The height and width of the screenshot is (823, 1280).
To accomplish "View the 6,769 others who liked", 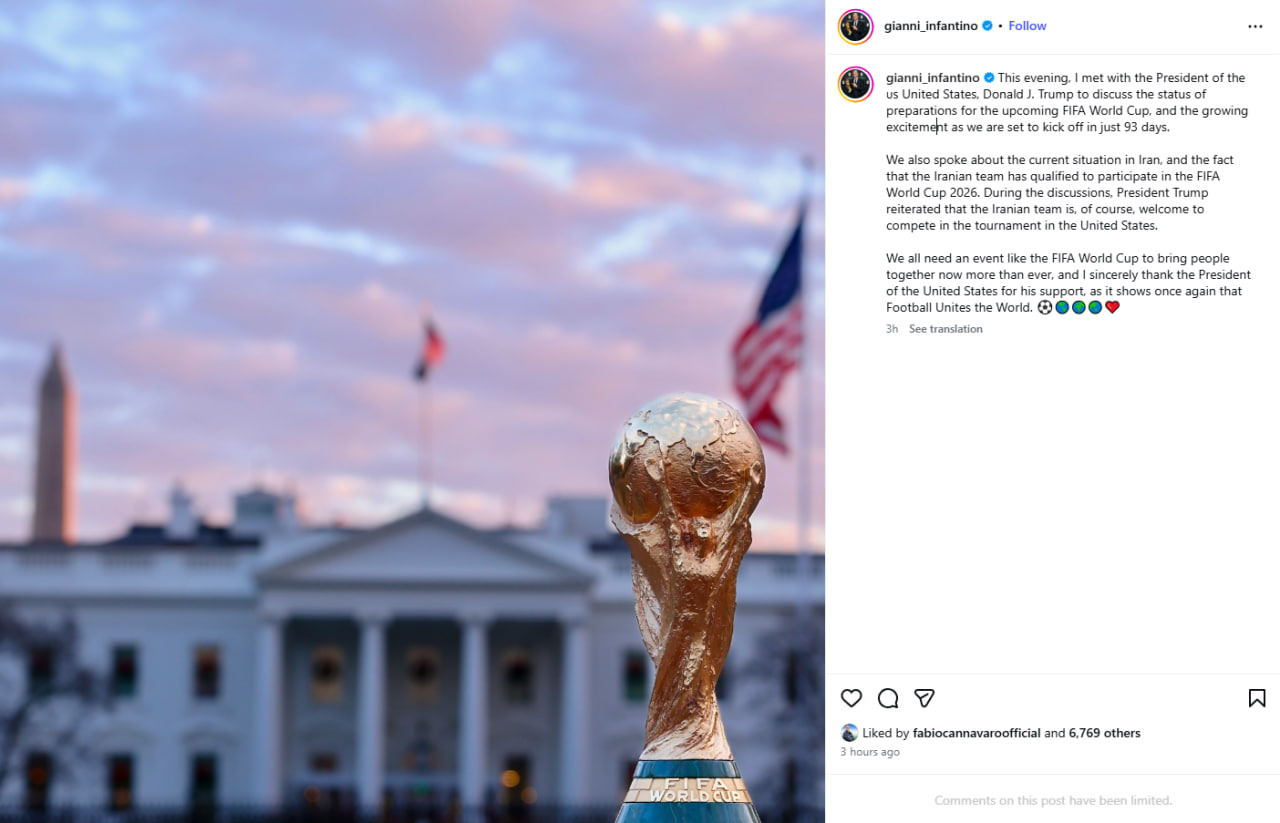I will (x=1105, y=733).
